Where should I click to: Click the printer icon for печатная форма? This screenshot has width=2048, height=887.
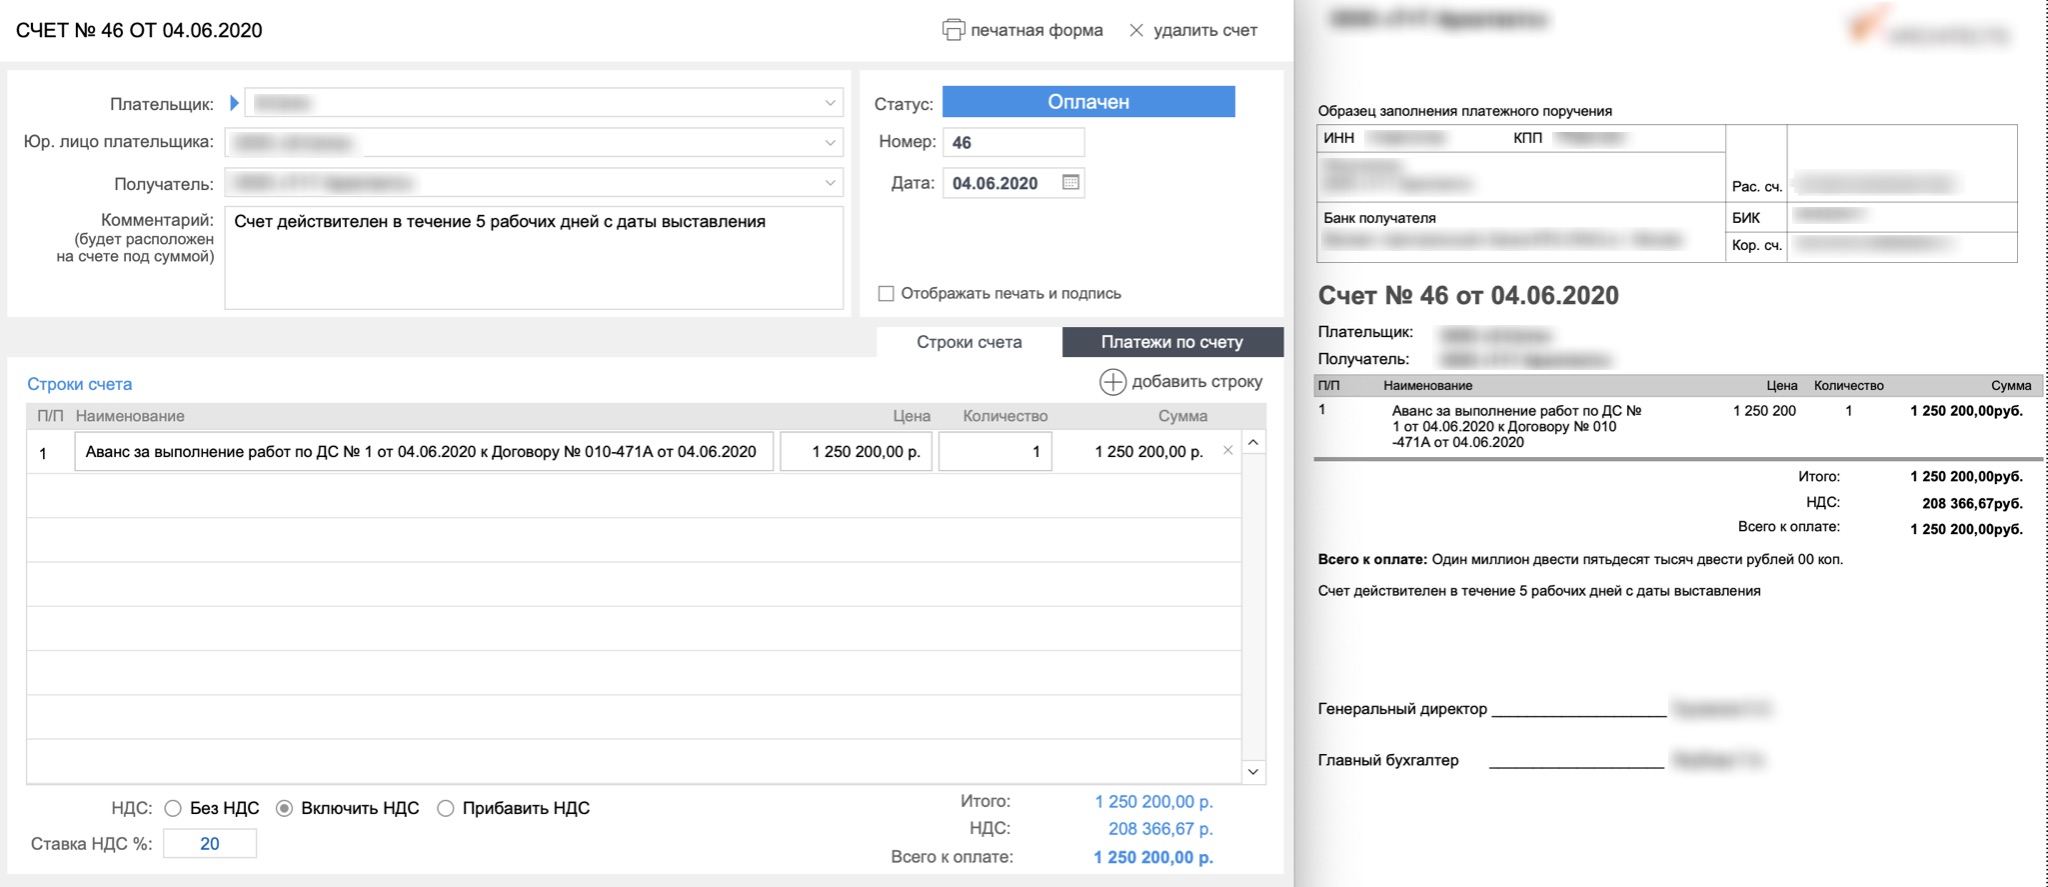[x=953, y=30]
